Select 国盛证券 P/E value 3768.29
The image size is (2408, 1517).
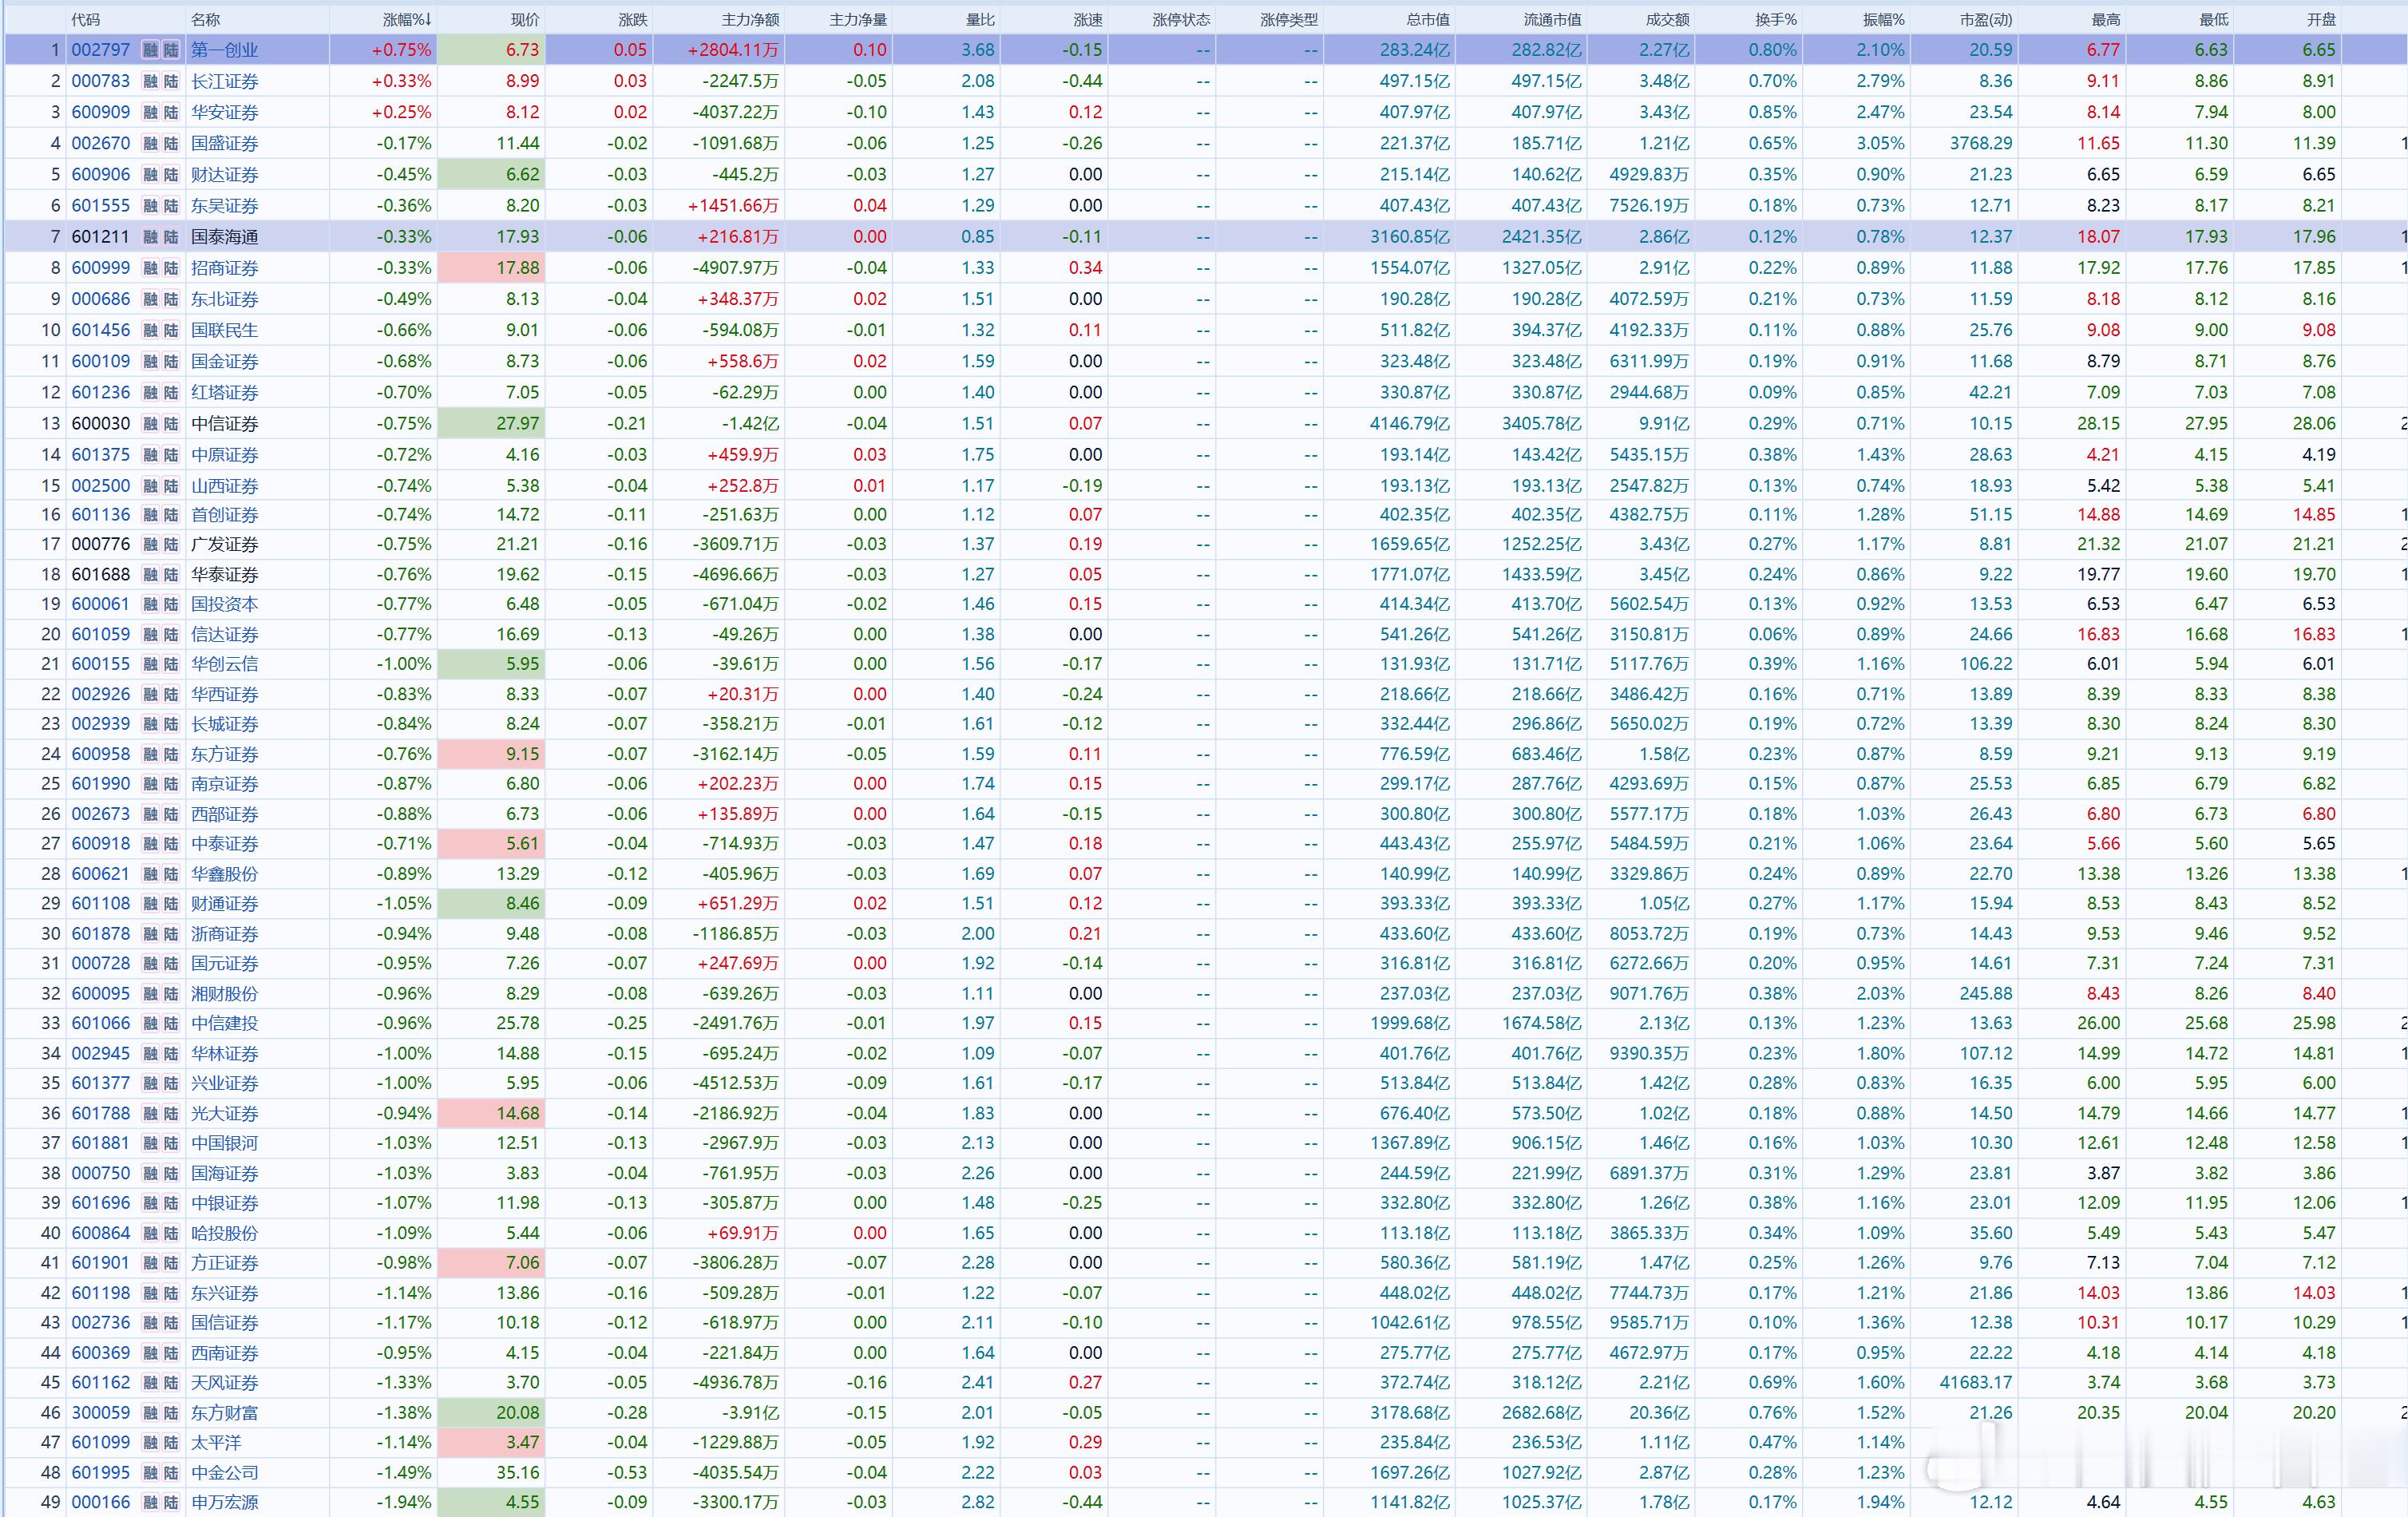(1981, 144)
